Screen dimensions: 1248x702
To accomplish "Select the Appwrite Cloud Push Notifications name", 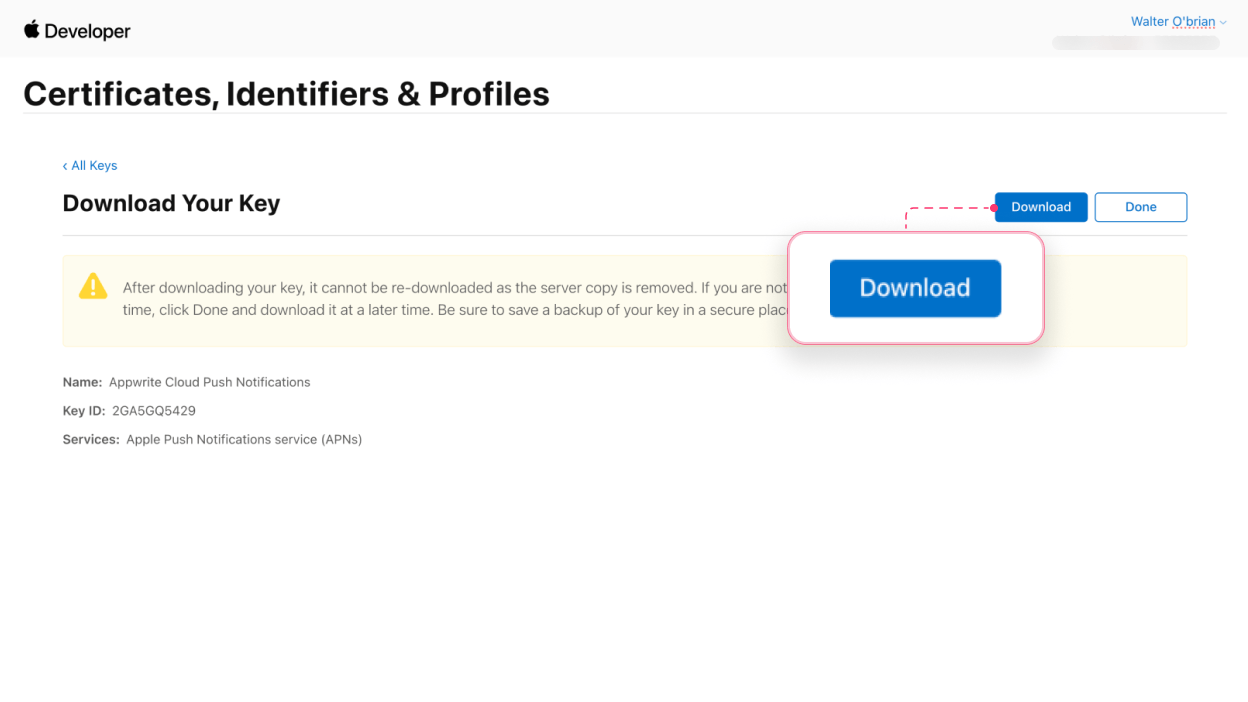I will coord(209,382).
